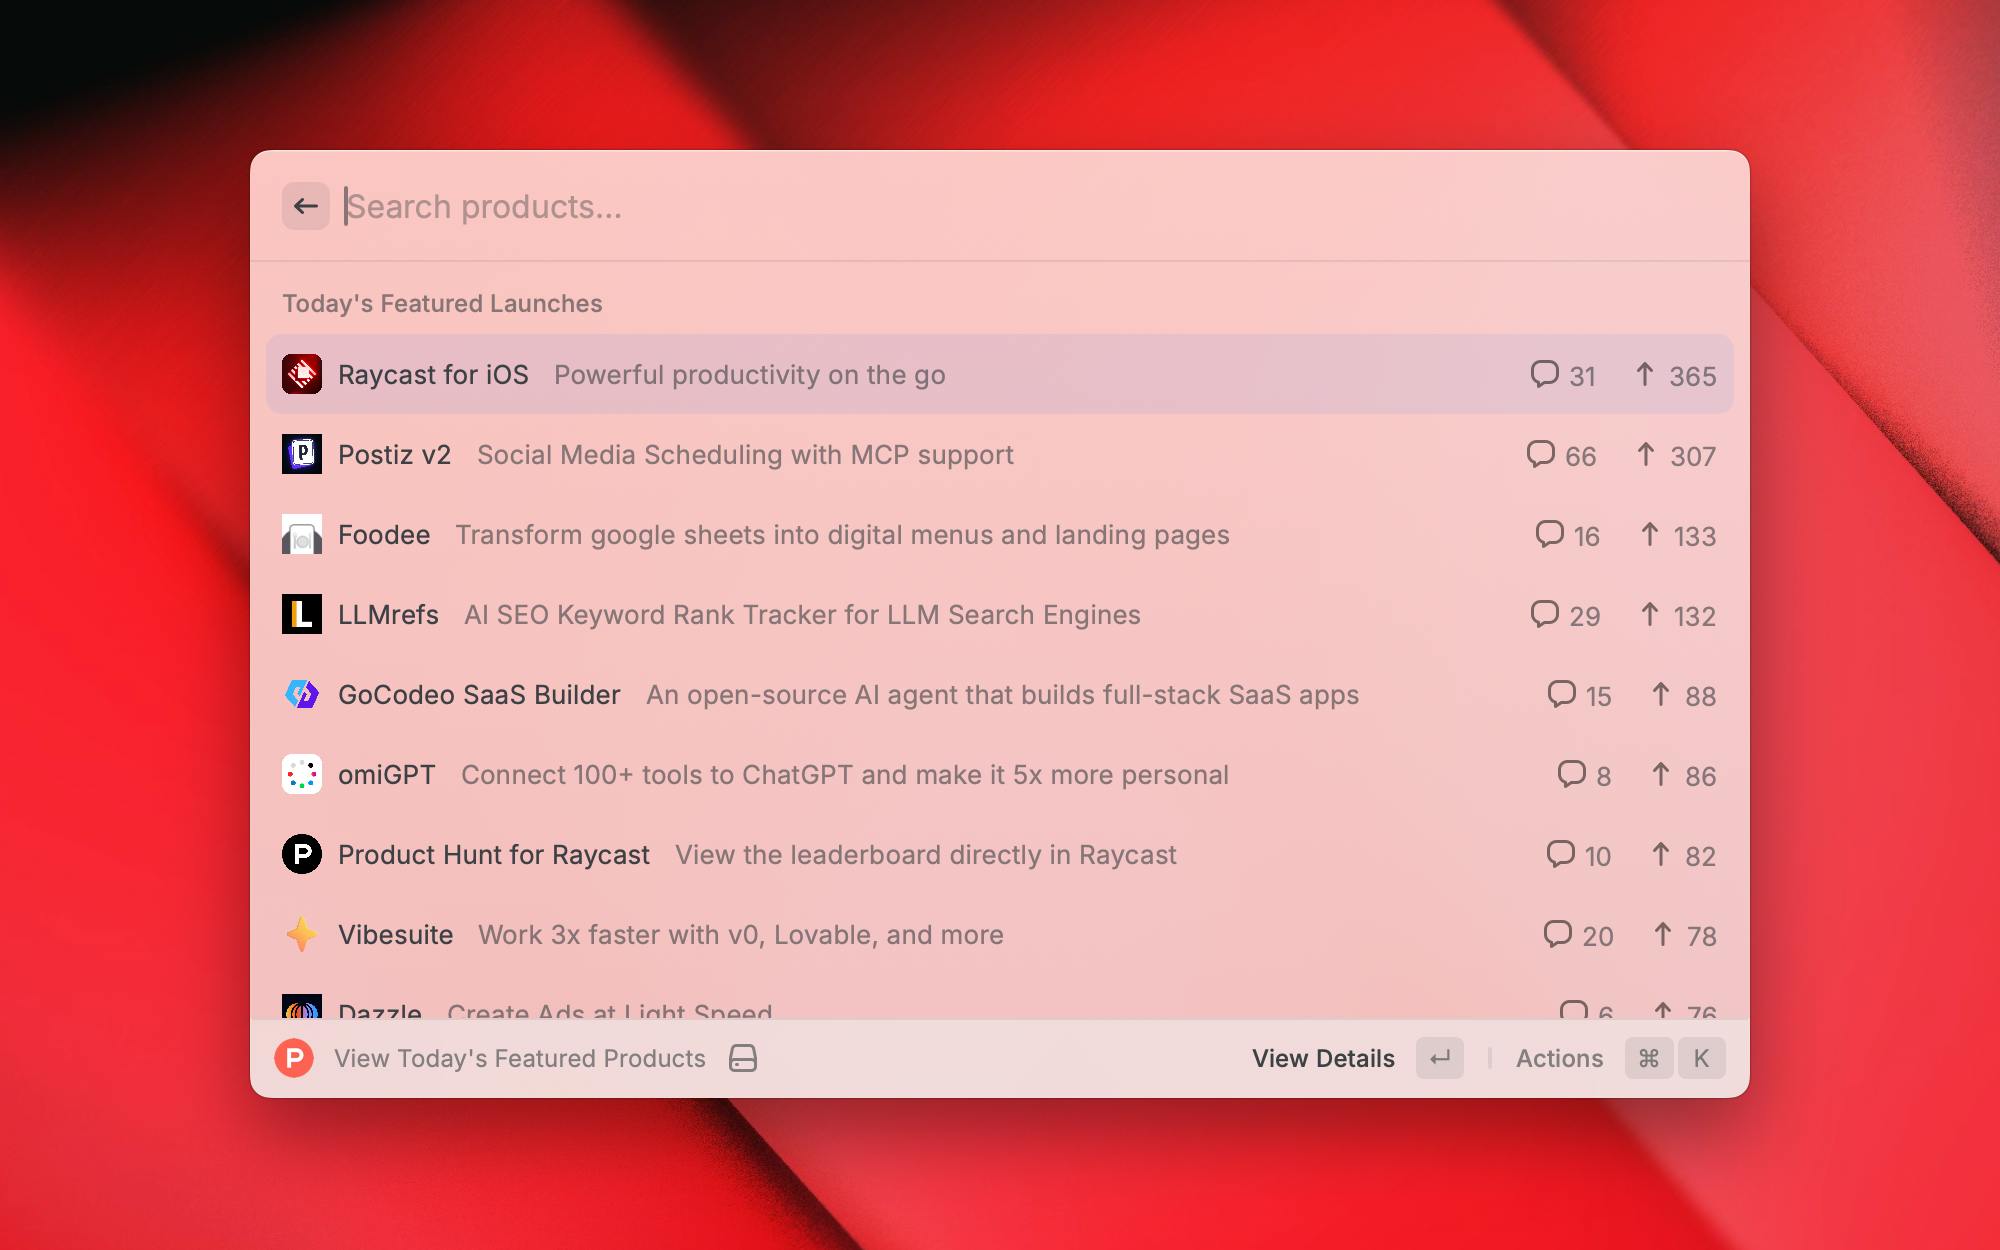Click the Product Hunt logo in footer

[x=294, y=1058]
